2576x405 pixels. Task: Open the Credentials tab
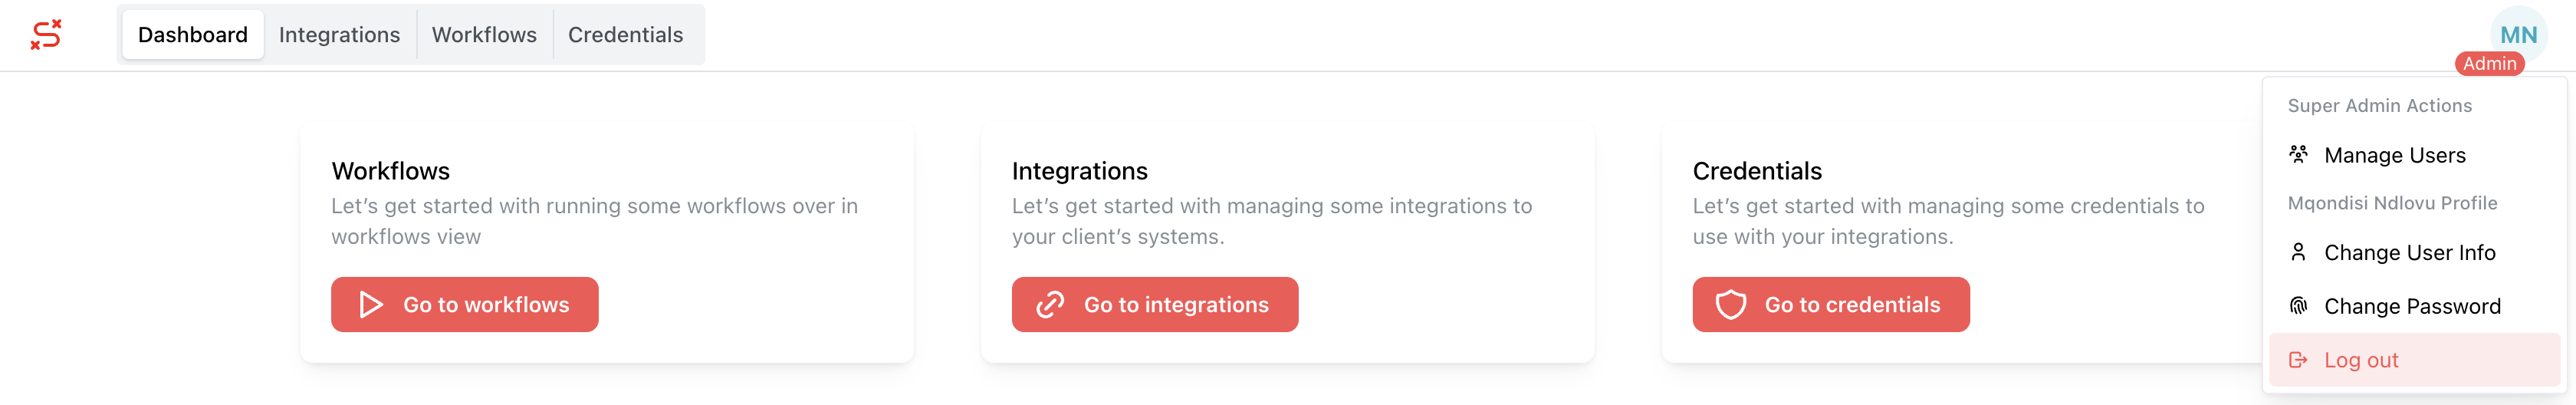tap(625, 35)
